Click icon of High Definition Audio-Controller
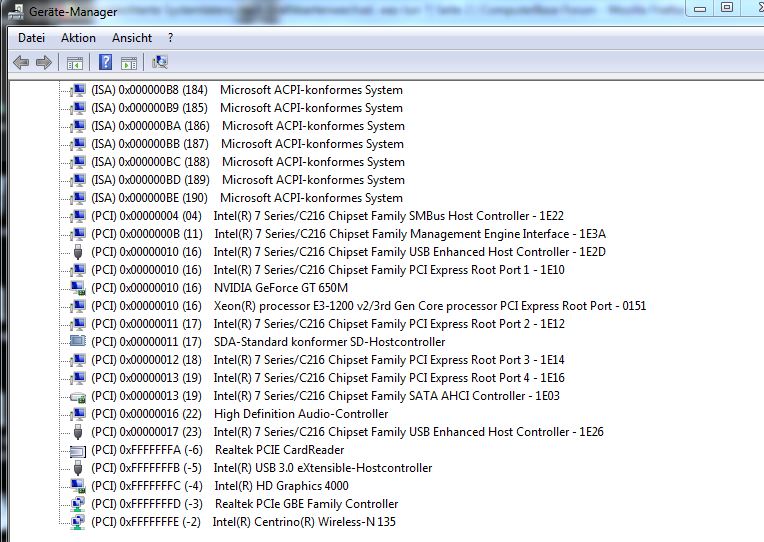Image resolution: width=764 pixels, height=542 pixels. pos(78,414)
